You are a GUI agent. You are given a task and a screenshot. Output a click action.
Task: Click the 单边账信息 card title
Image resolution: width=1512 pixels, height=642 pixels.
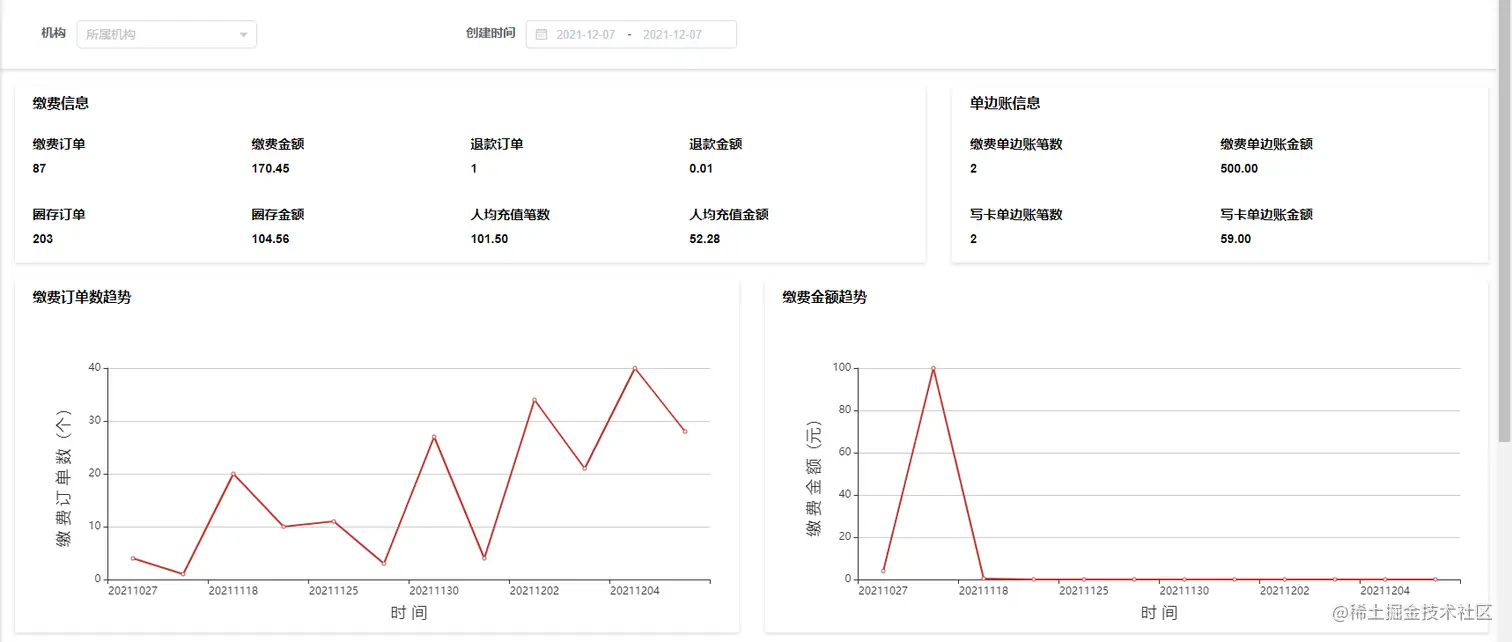pos(1005,103)
